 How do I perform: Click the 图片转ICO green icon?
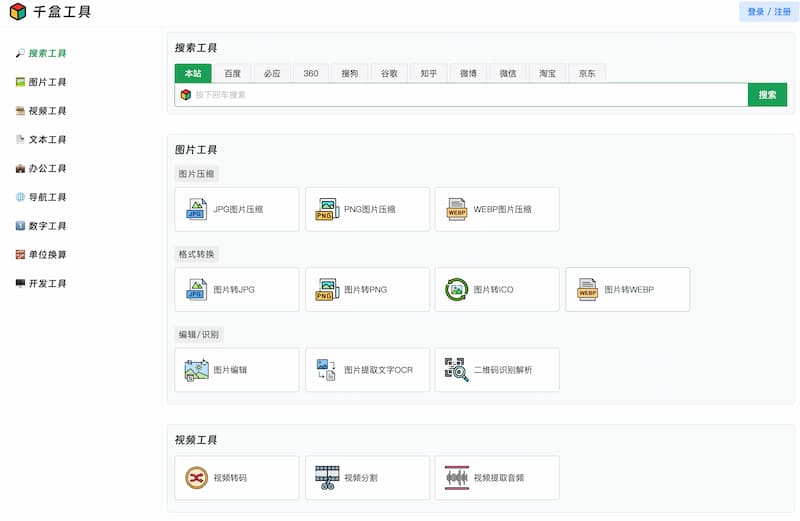click(x=457, y=289)
